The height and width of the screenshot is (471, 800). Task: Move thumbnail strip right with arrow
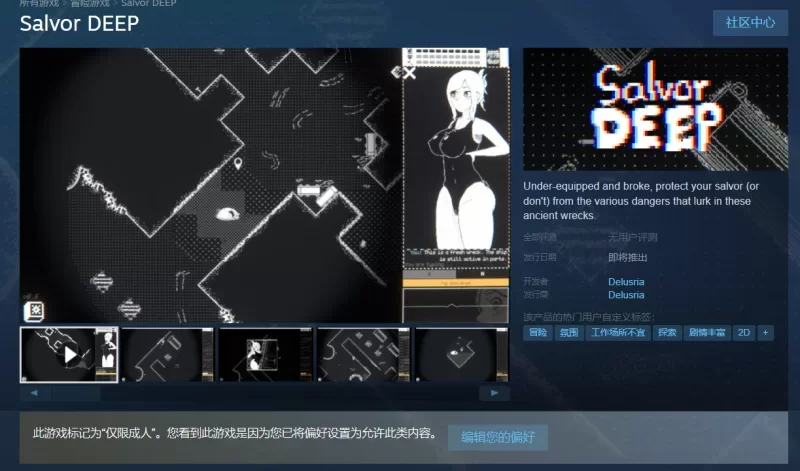[x=494, y=393]
